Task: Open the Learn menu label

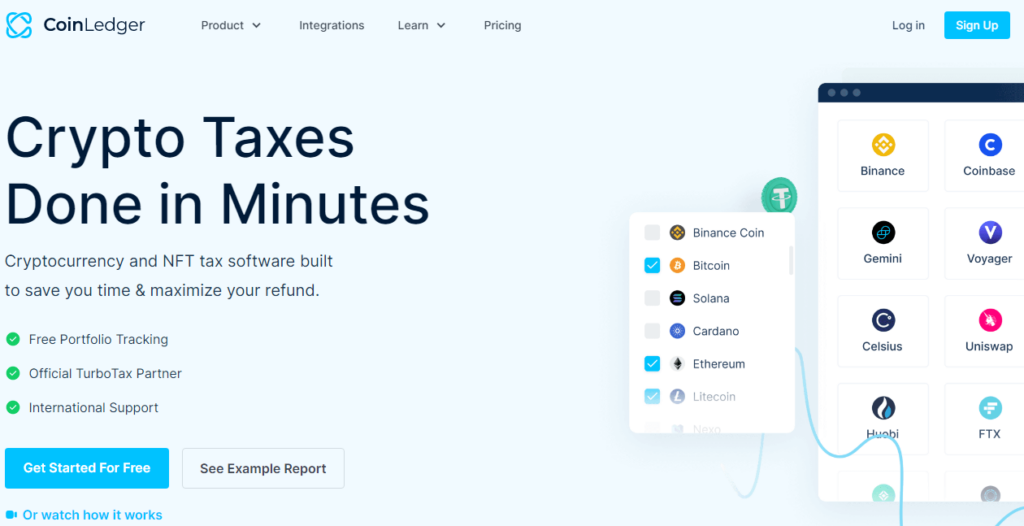Action: [413, 25]
